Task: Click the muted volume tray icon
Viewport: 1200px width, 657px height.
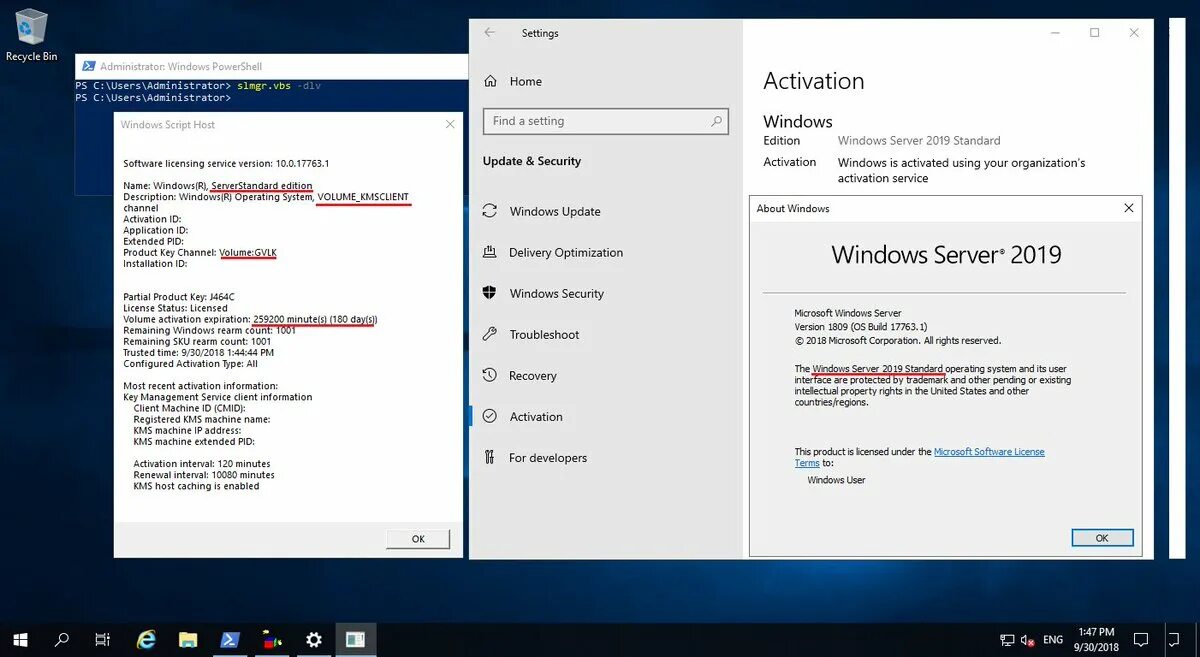Action: [1027, 640]
